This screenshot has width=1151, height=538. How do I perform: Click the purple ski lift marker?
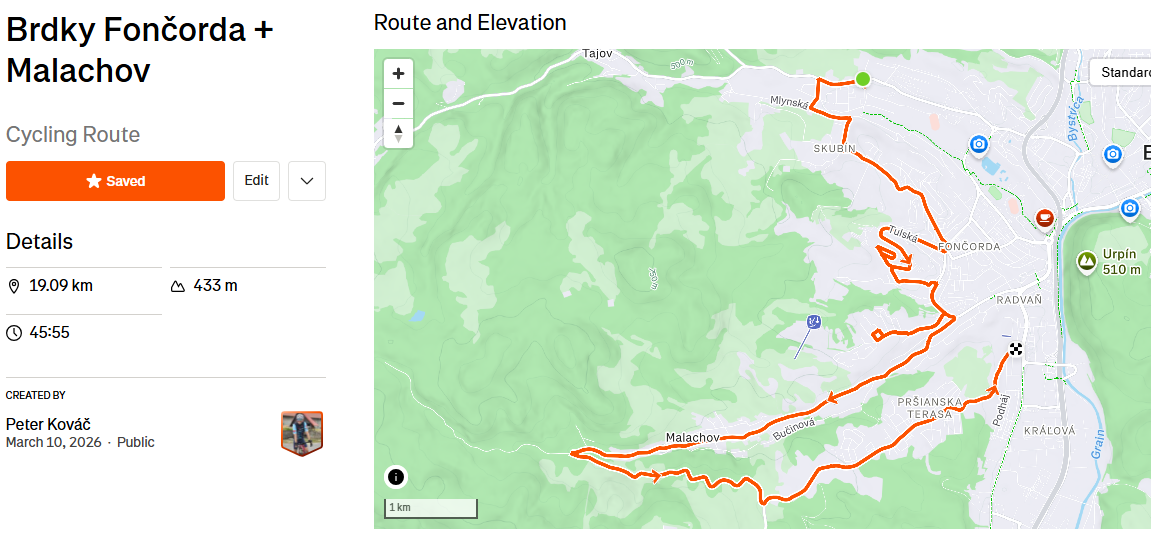point(813,322)
